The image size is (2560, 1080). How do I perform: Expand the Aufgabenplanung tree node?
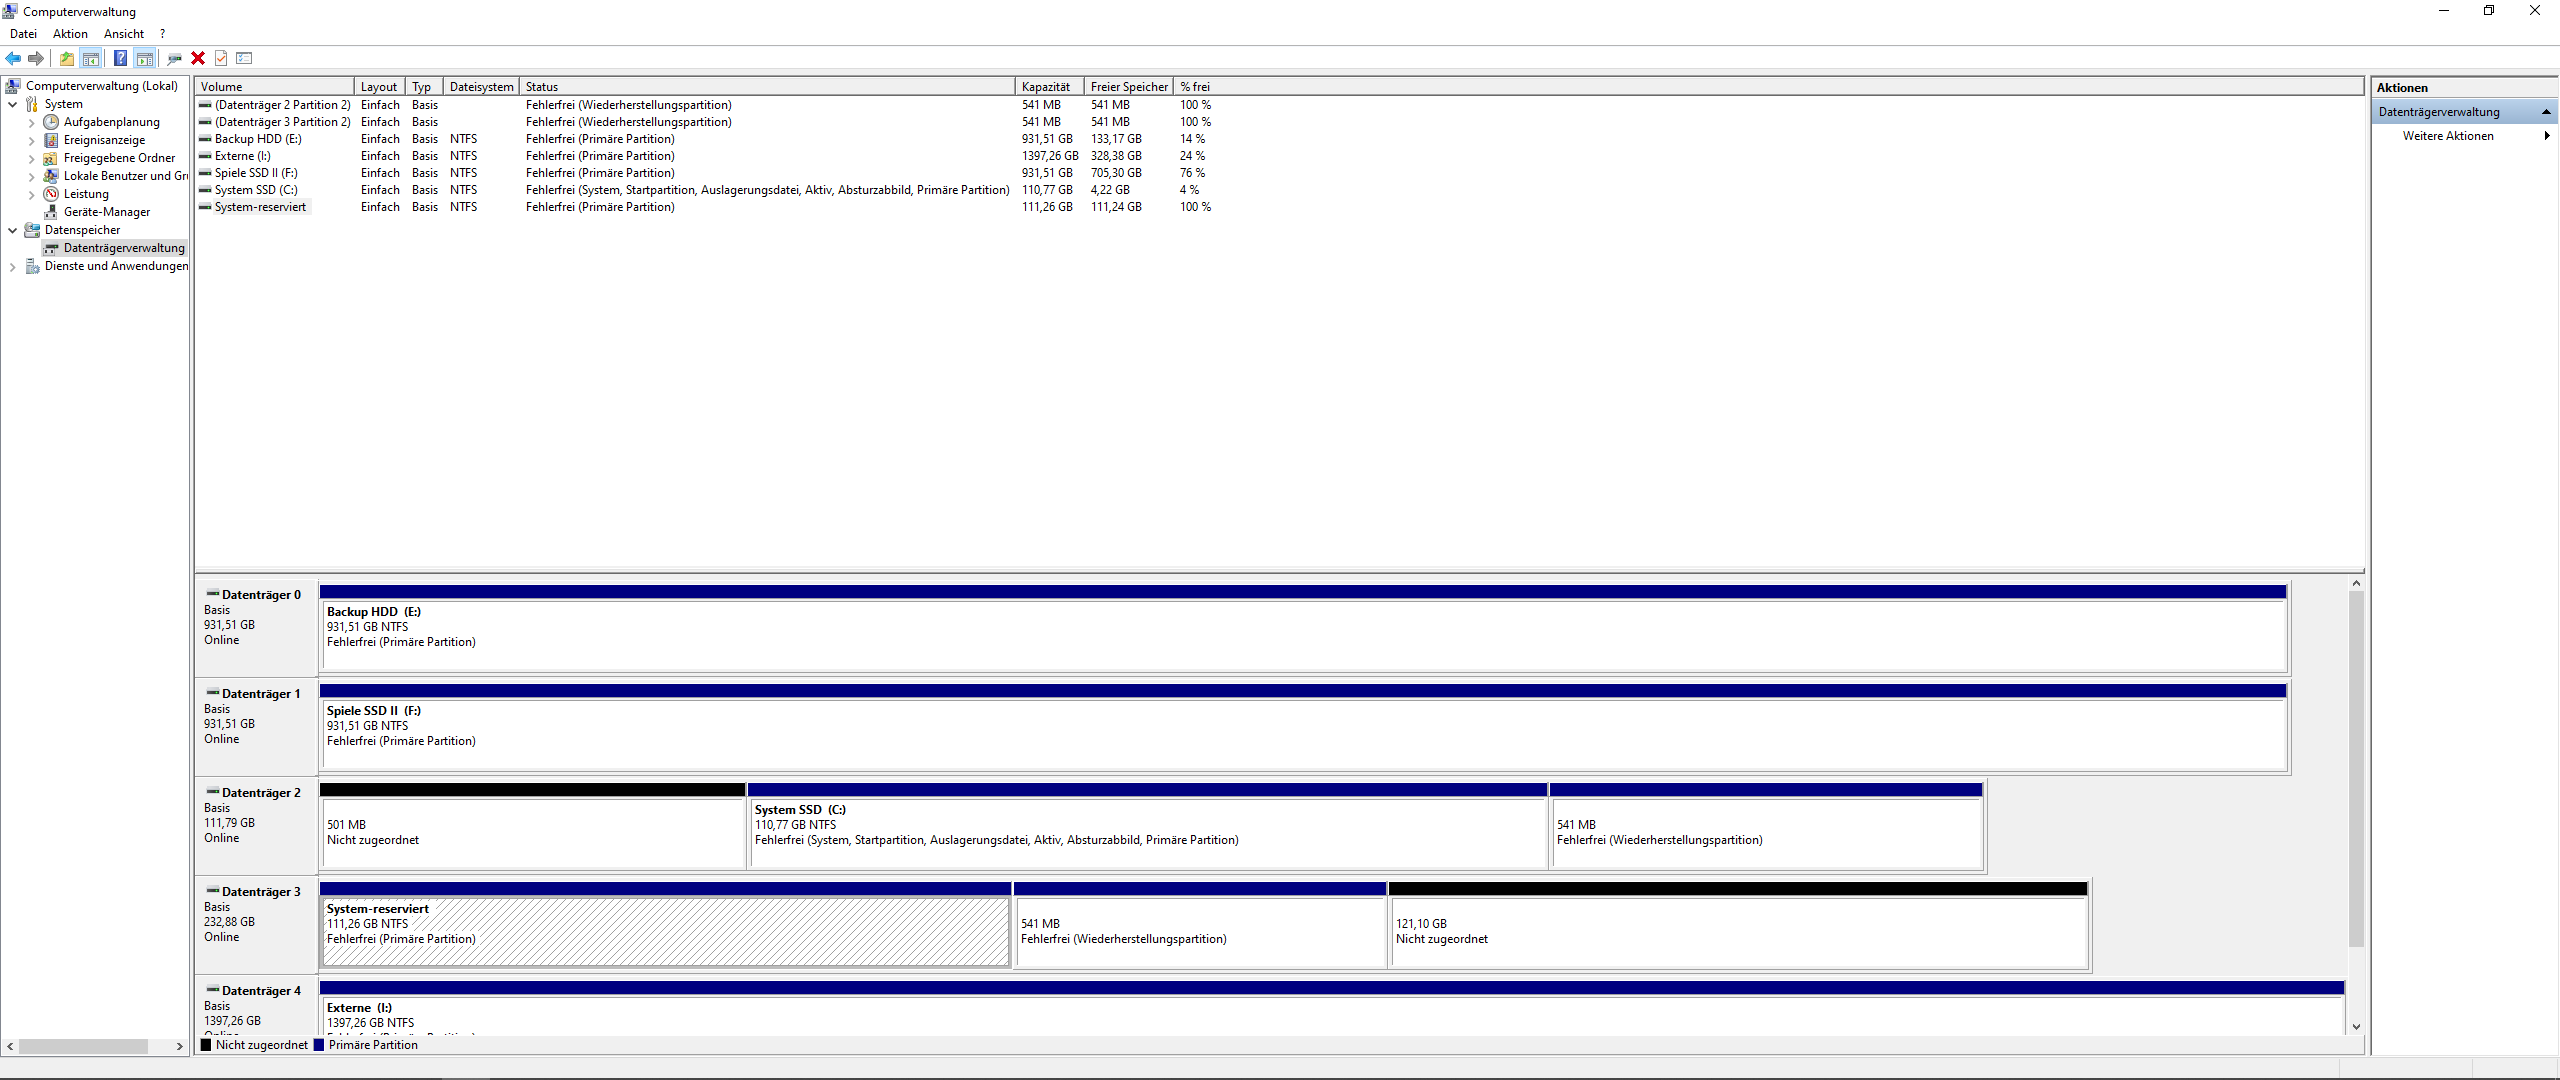(31, 123)
